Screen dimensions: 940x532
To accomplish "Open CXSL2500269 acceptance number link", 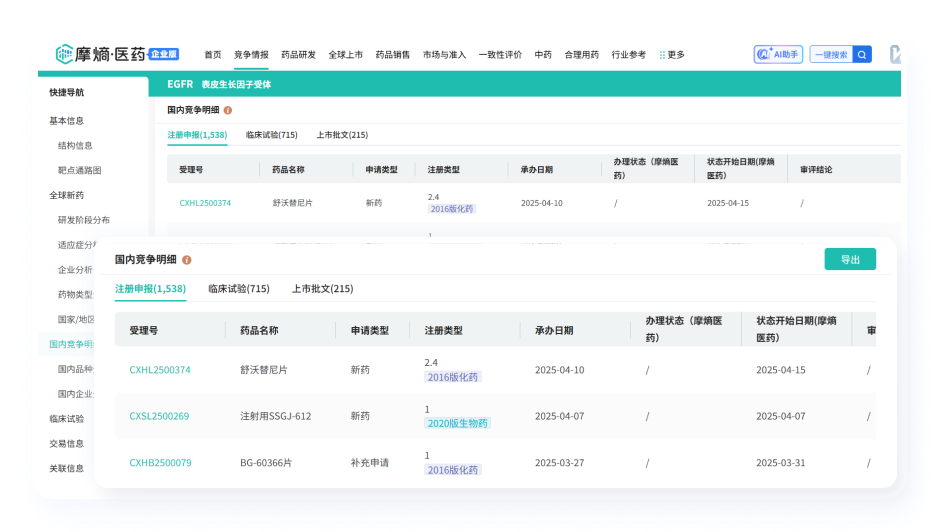I will pyautogui.click(x=159, y=416).
